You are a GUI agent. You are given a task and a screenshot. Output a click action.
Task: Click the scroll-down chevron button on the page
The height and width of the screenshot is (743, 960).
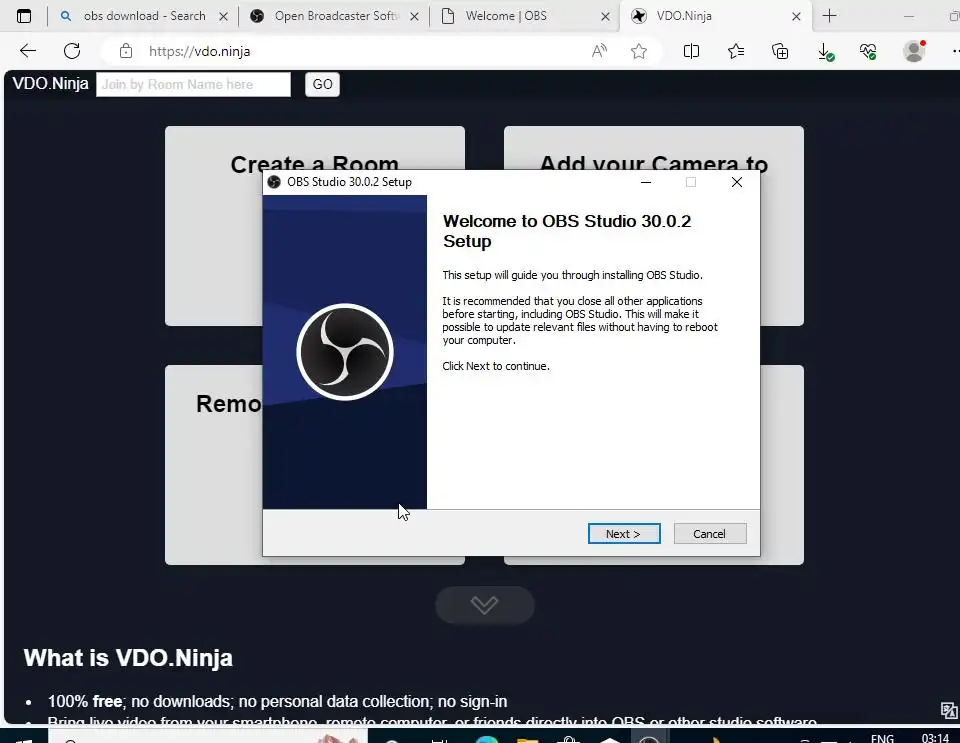click(x=484, y=605)
